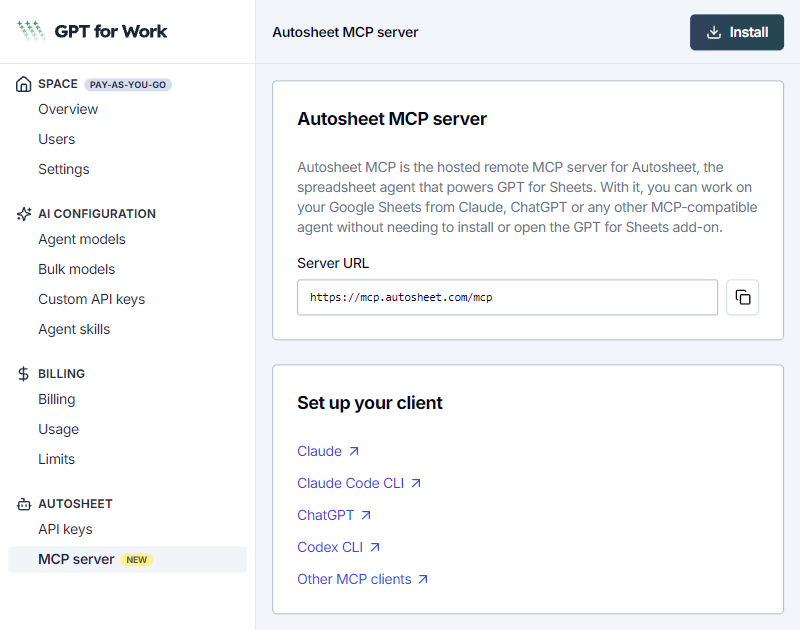Open the Users page
The height and width of the screenshot is (630, 800).
(57, 139)
